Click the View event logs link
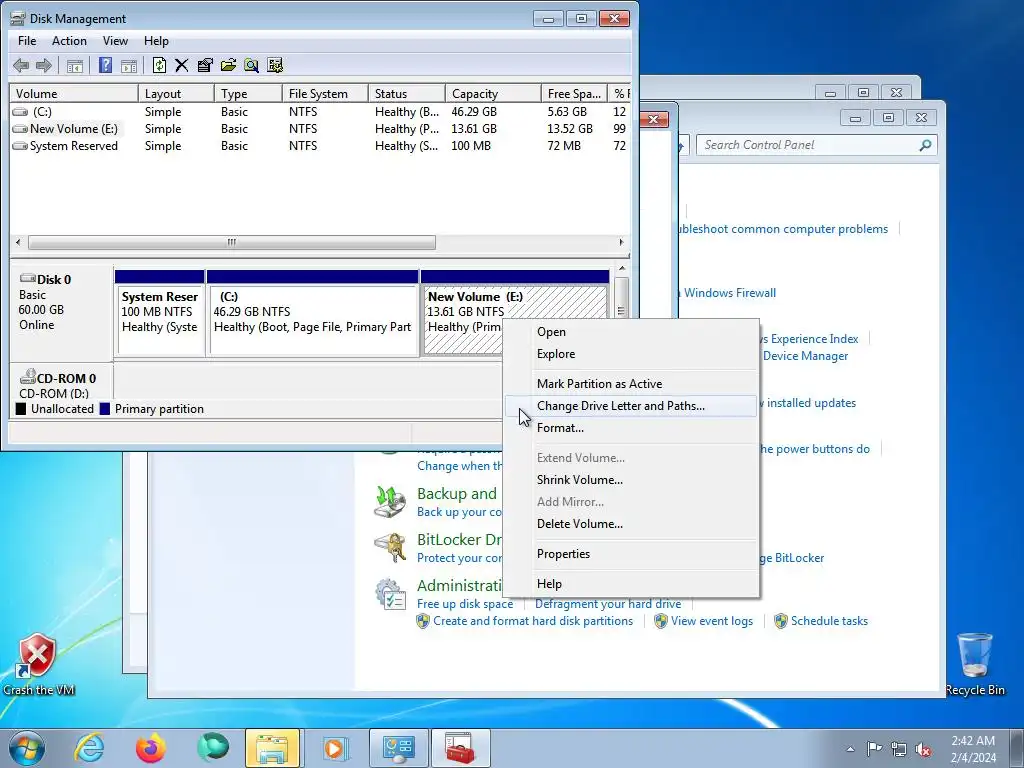 pyautogui.click(x=712, y=621)
